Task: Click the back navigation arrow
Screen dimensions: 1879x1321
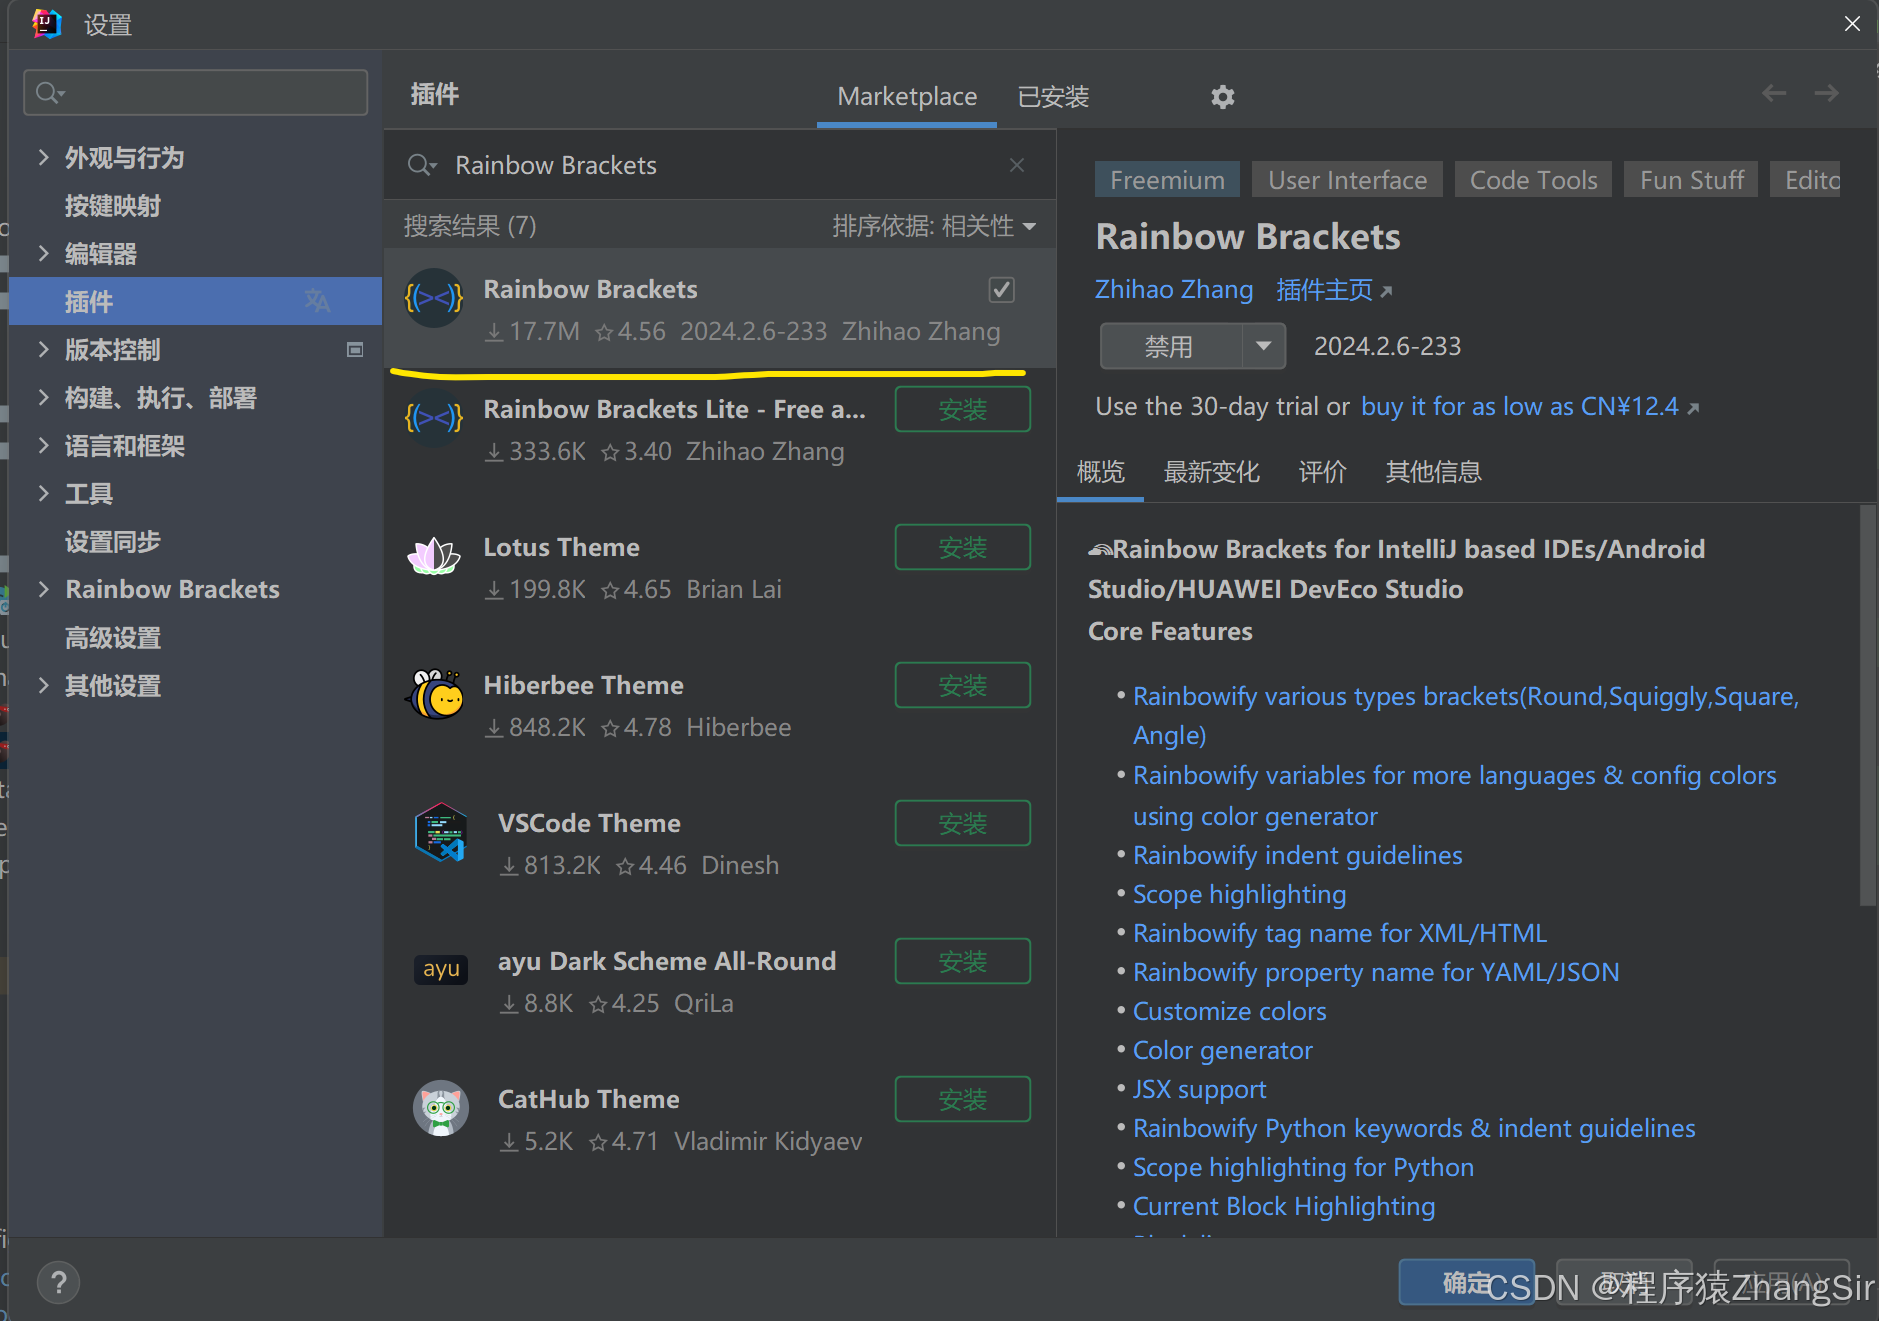Action: point(1774,93)
